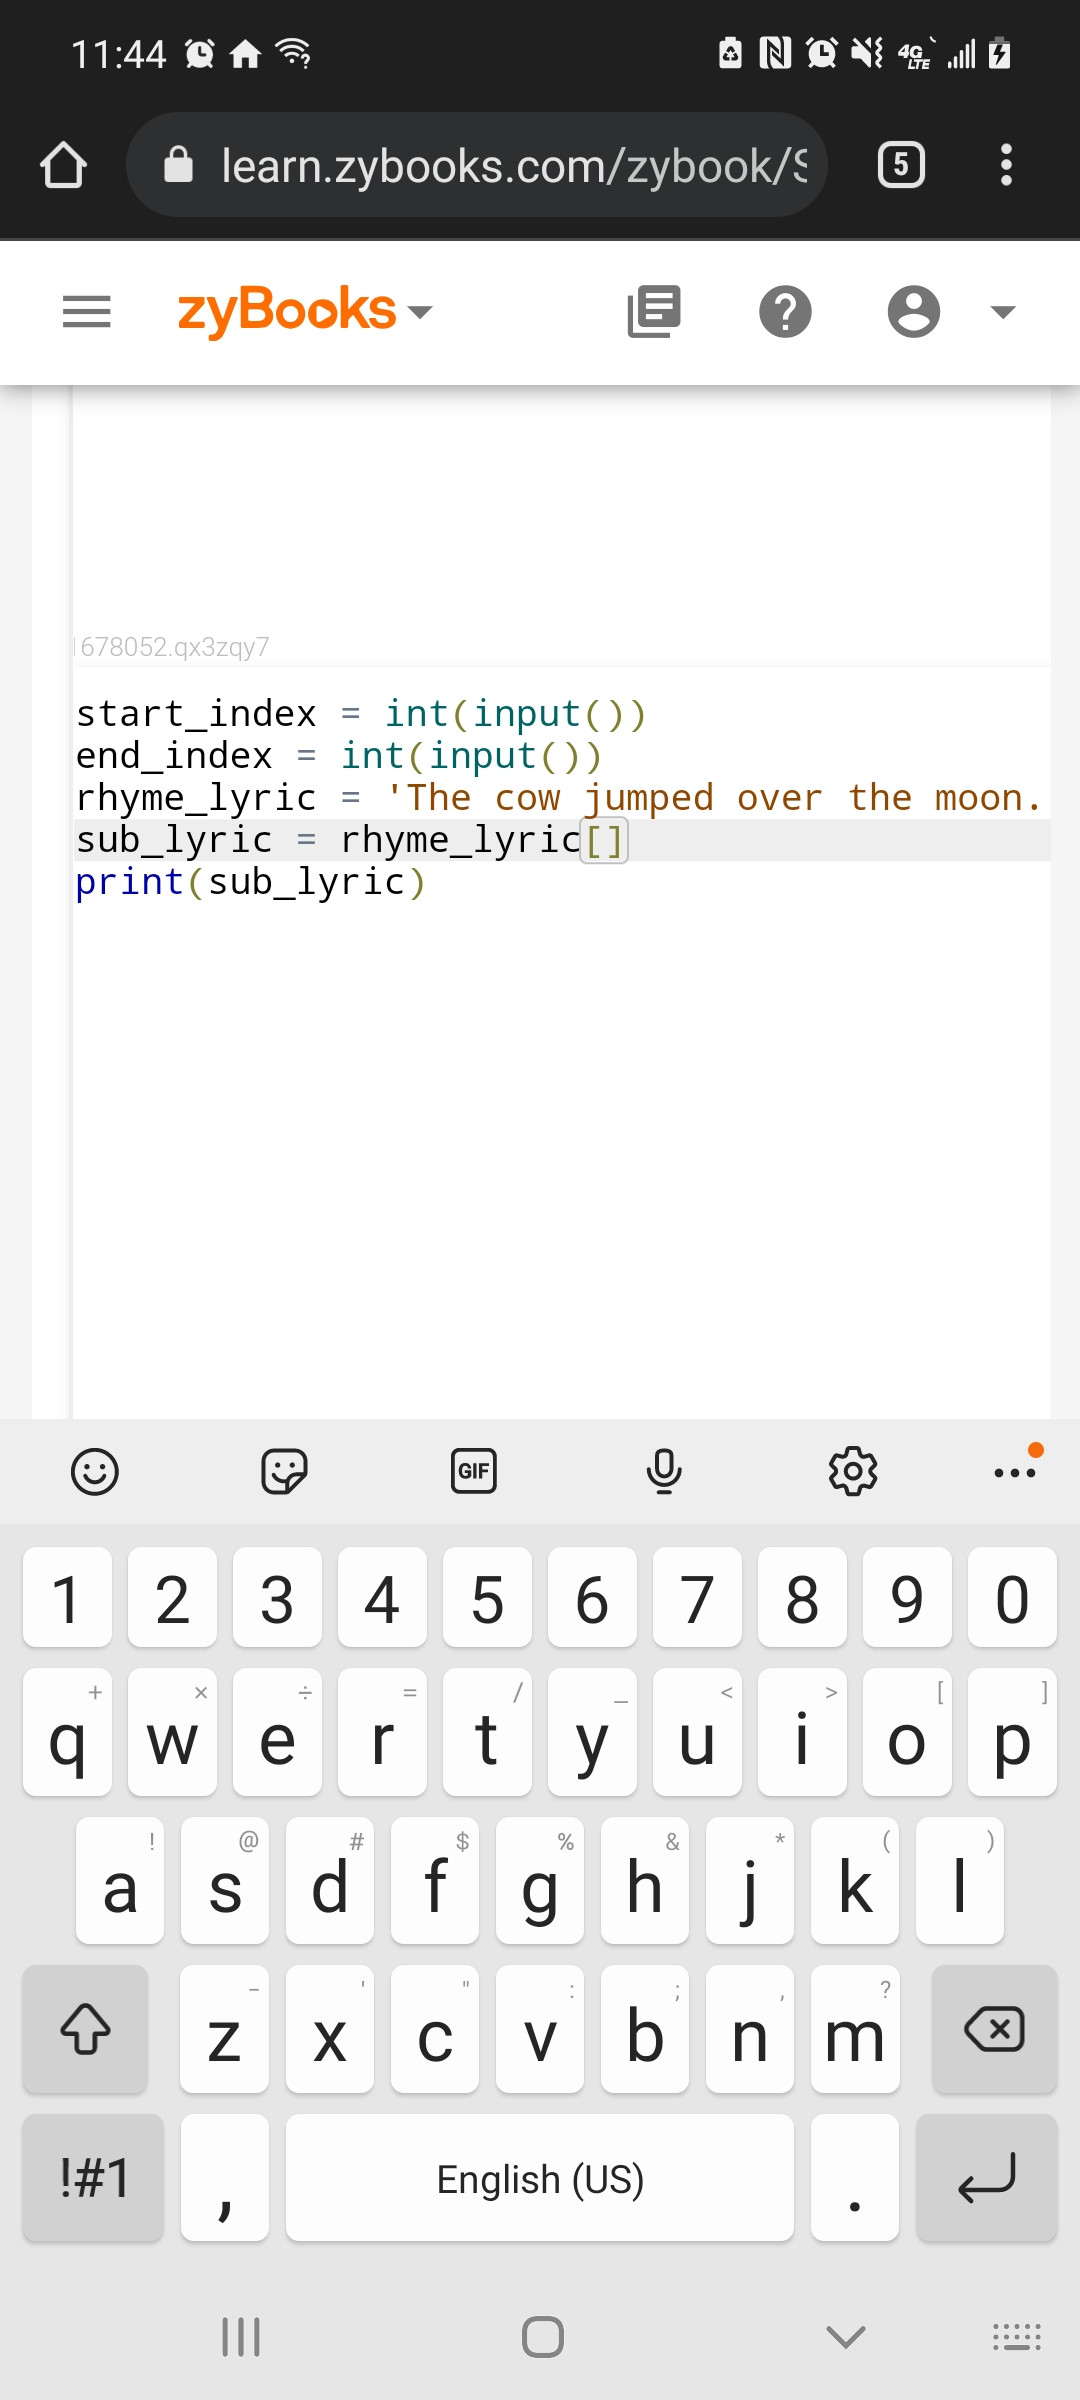
Task: Tap the status bar muted sound icon
Action: click(867, 52)
